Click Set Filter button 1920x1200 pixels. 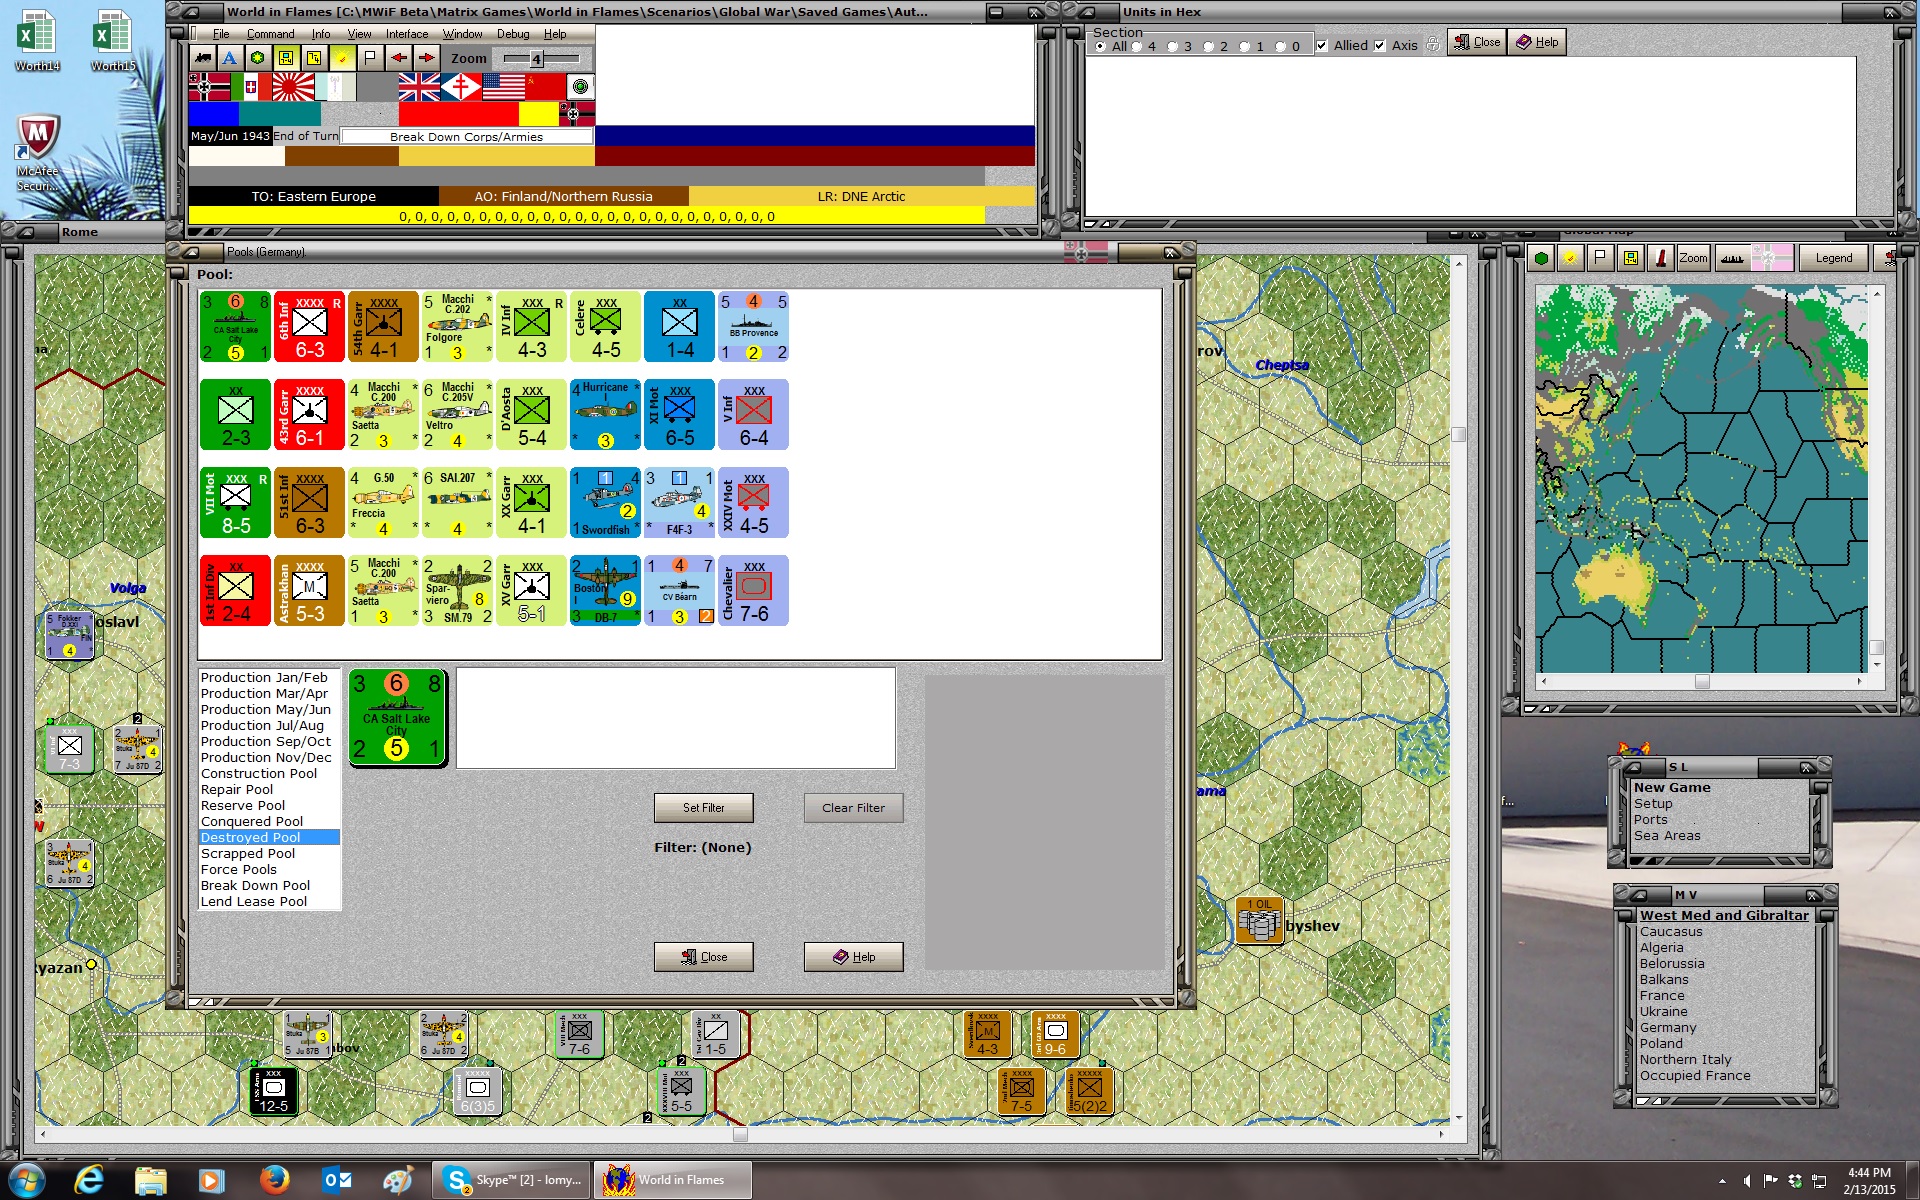tap(703, 808)
